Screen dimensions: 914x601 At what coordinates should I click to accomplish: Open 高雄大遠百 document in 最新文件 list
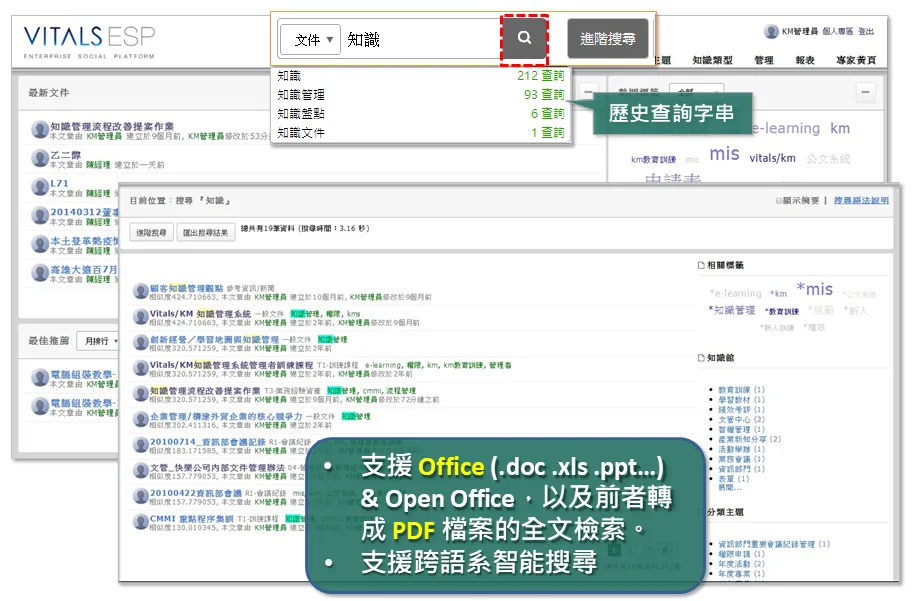pos(84,269)
